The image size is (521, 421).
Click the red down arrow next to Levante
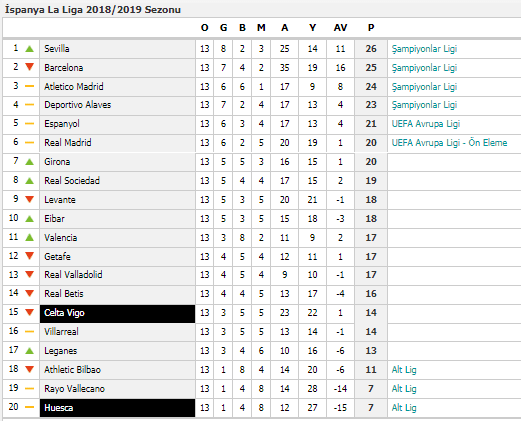pos(30,199)
